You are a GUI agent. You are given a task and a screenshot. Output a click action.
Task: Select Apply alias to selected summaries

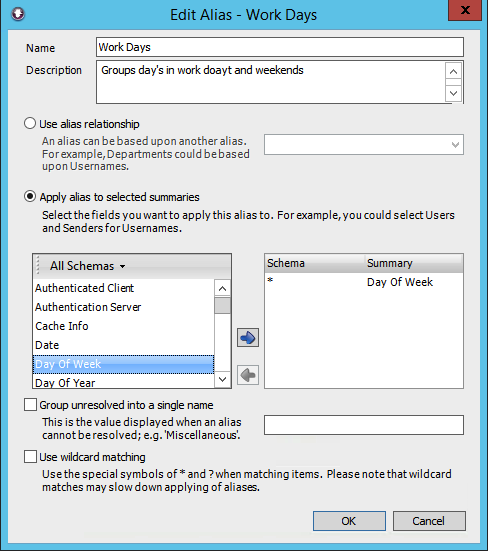tap(30, 196)
